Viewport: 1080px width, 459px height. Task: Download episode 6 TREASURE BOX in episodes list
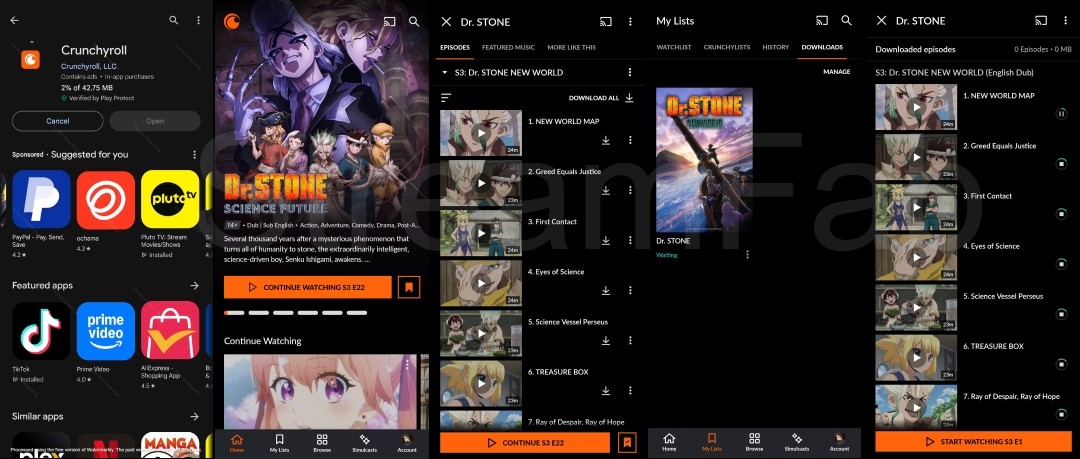[x=606, y=391]
